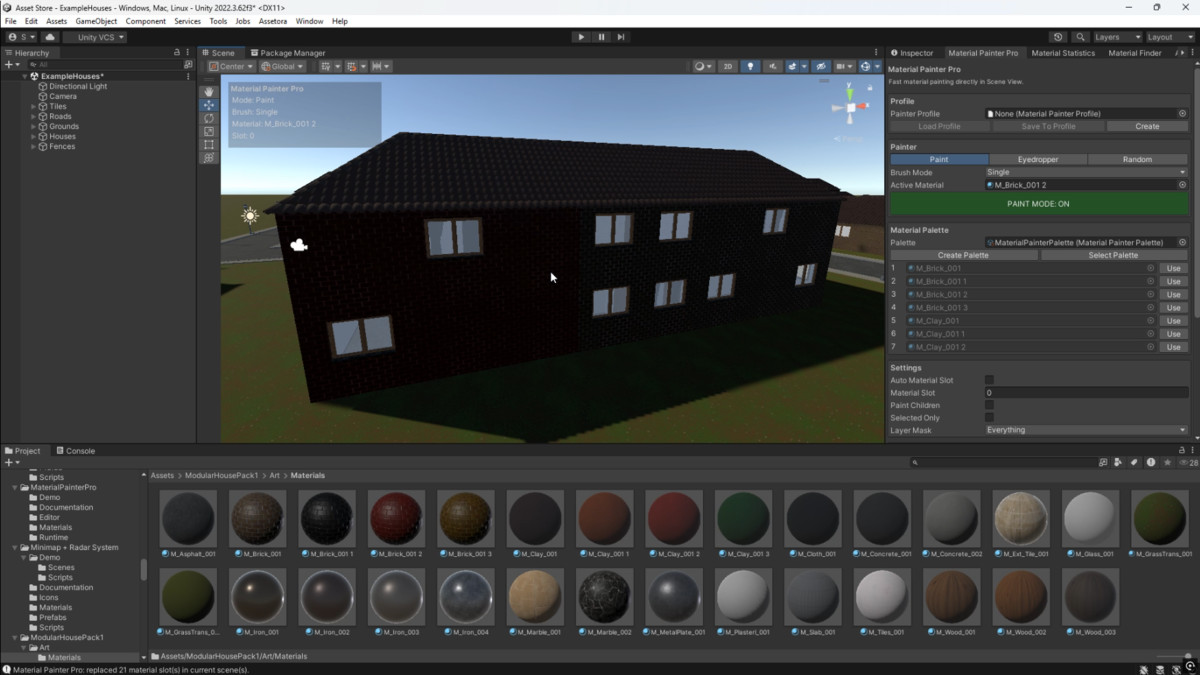The height and width of the screenshot is (675, 1200).
Task: Open the Assetora menu
Action: point(272,21)
